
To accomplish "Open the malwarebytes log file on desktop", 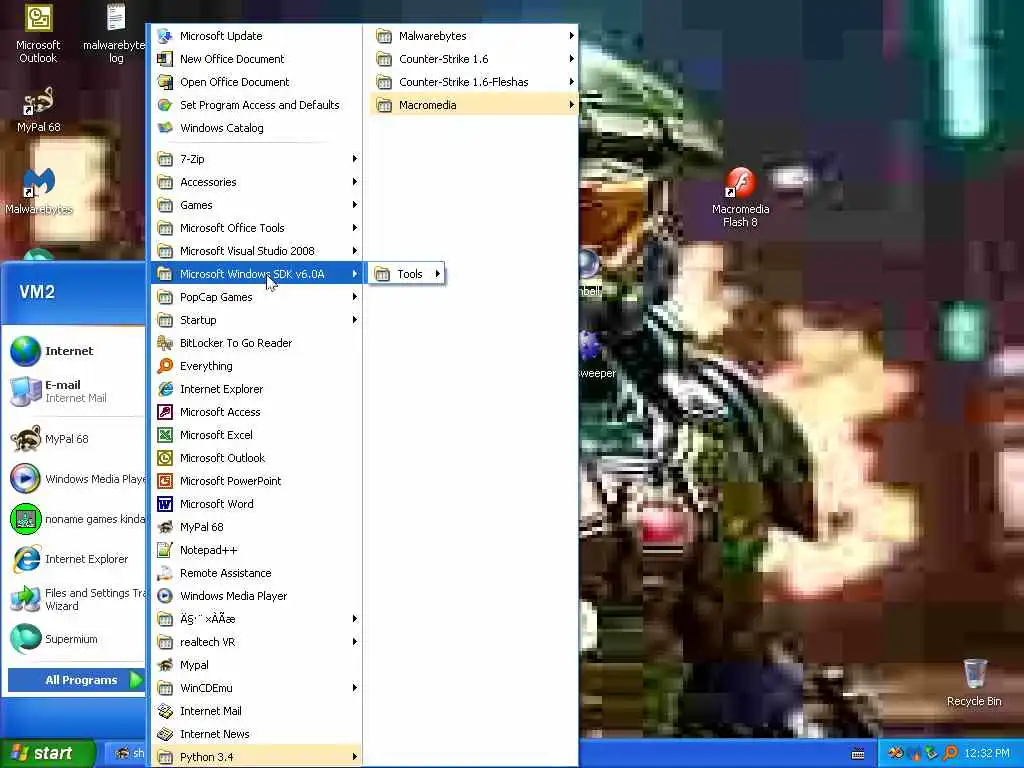I will (115, 33).
